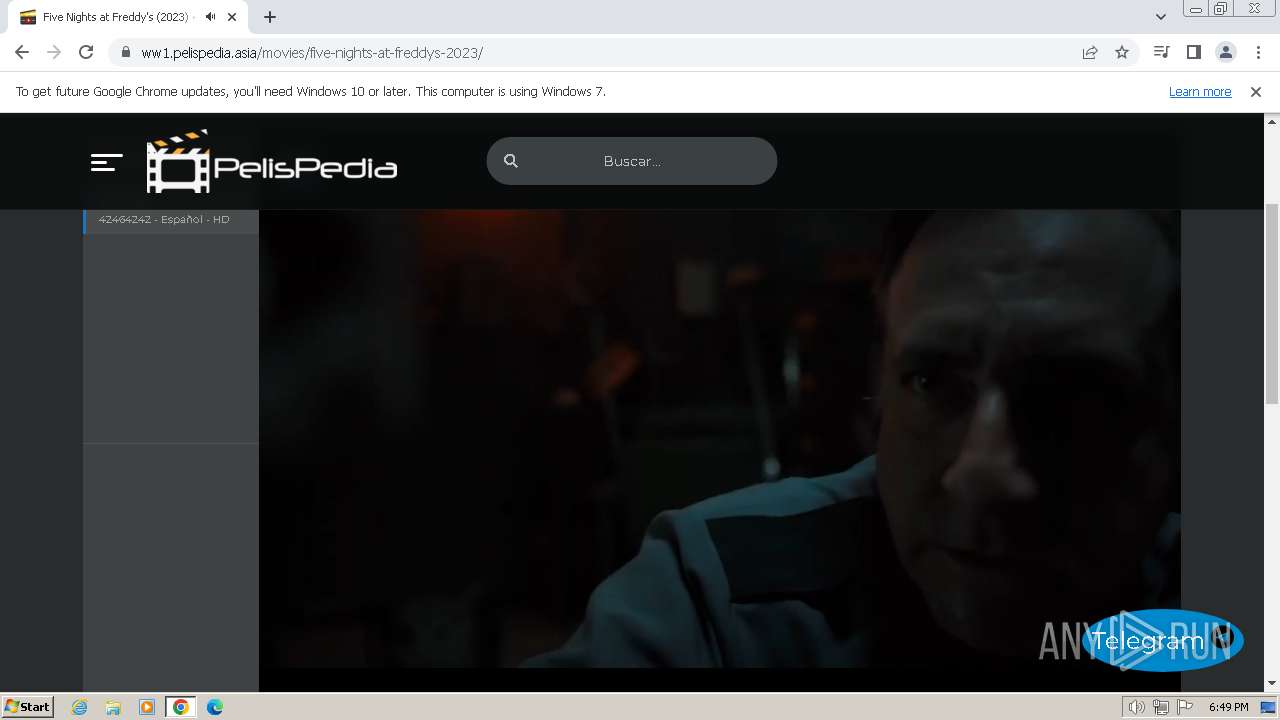
Task: Launch Microsoft Edge from taskbar
Action: coord(215,707)
